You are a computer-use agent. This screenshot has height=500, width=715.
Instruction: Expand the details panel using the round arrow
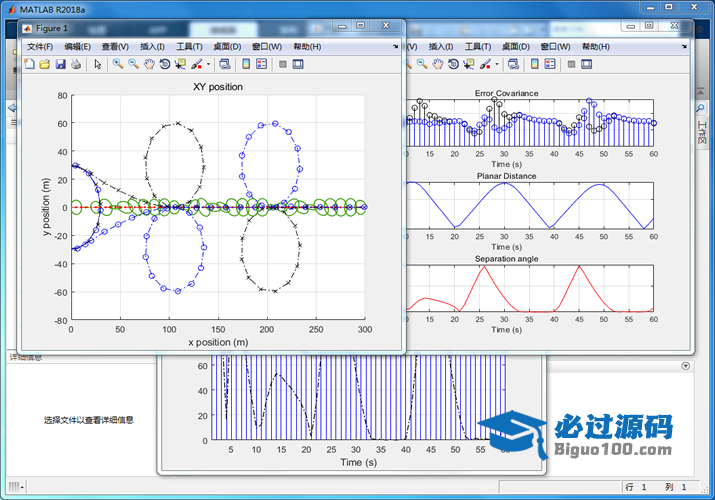point(685,366)
